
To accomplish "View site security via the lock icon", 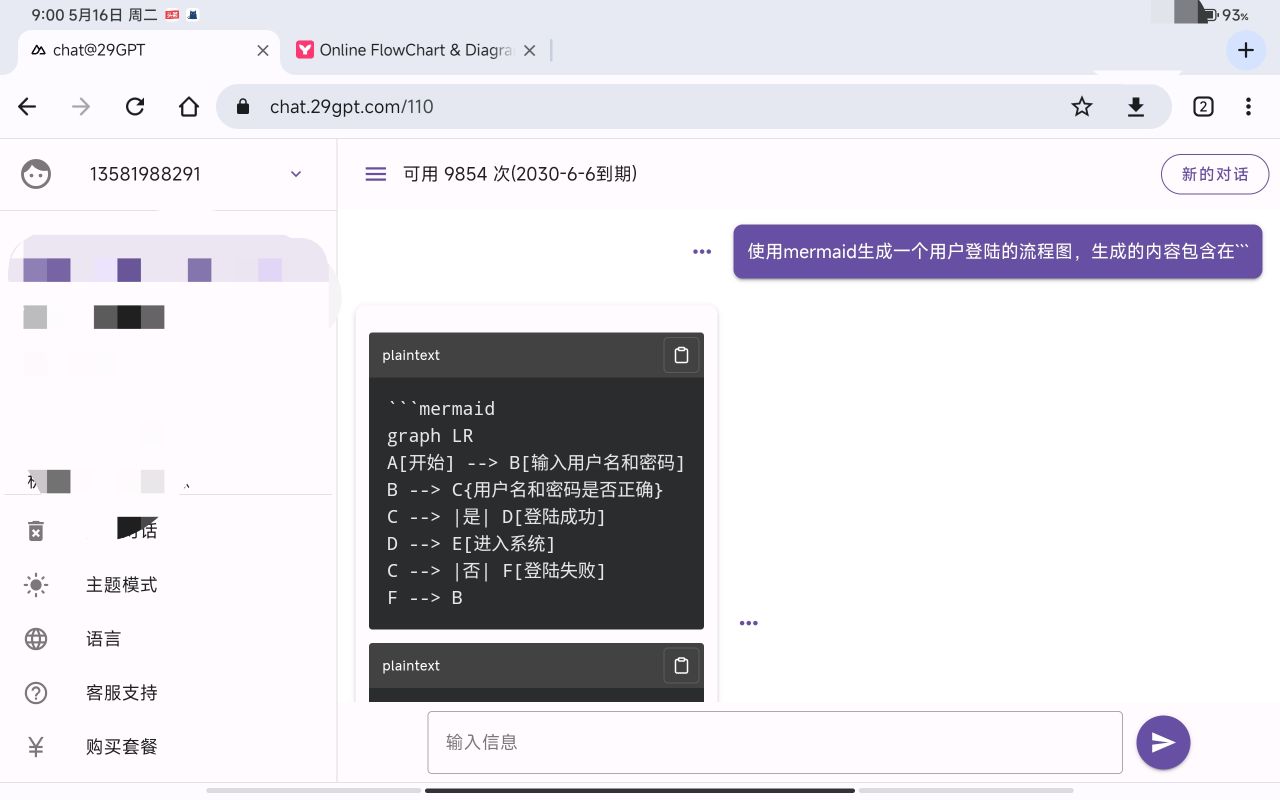I will (242, 107).
